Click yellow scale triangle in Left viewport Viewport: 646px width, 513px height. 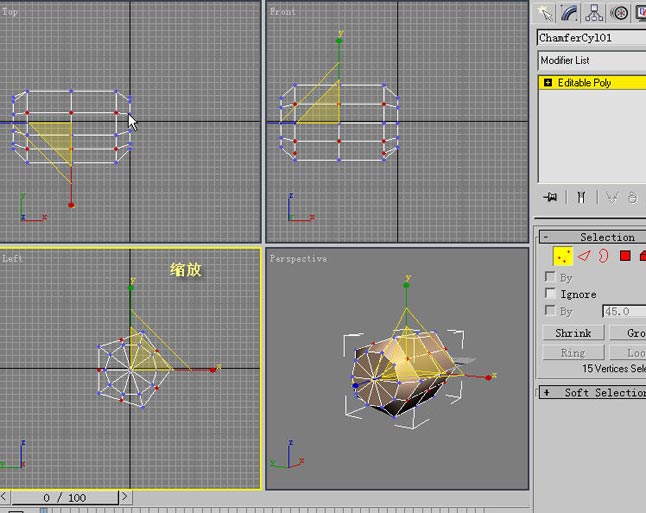[145, 354]
